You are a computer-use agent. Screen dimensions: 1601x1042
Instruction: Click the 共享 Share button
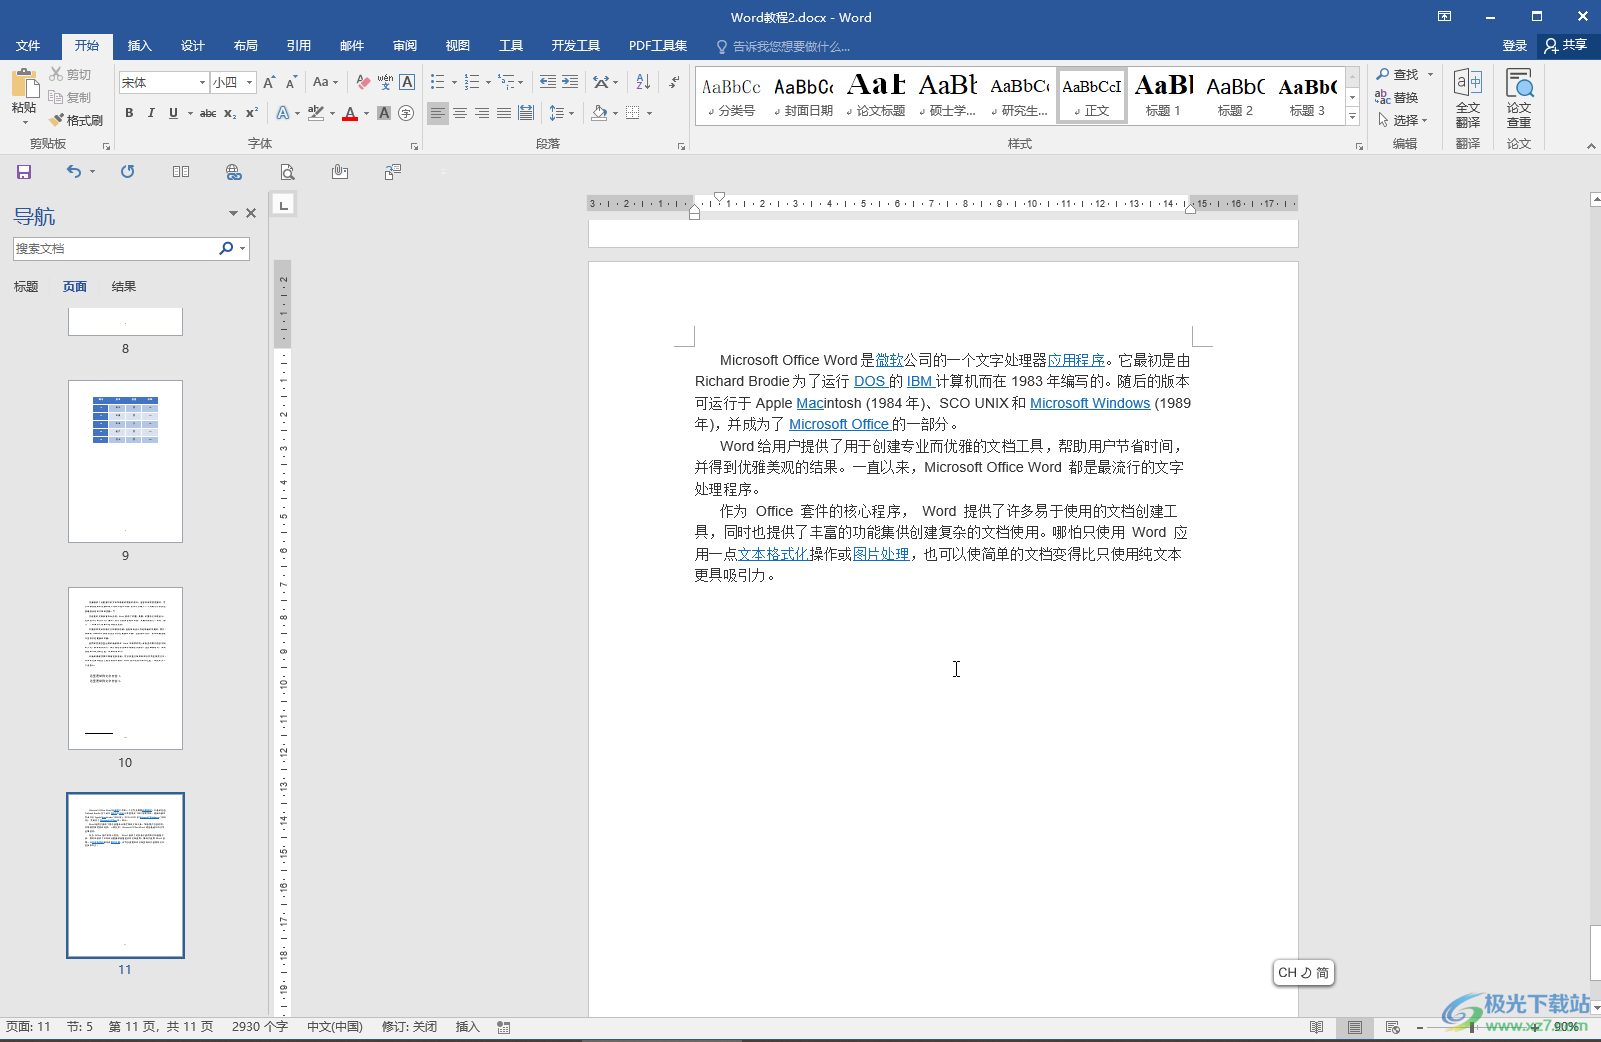coord(1566,46)
